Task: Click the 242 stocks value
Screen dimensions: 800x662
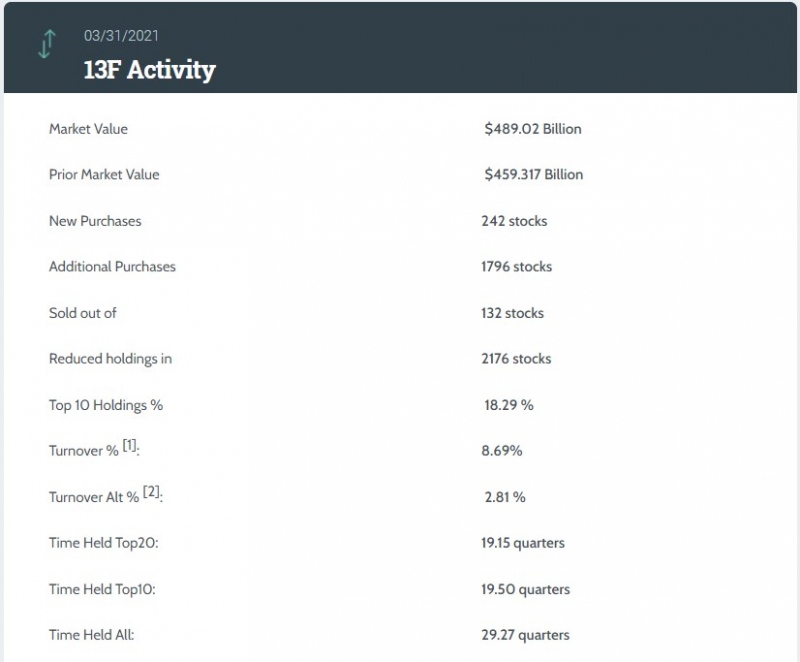Action: click(514, 221)
